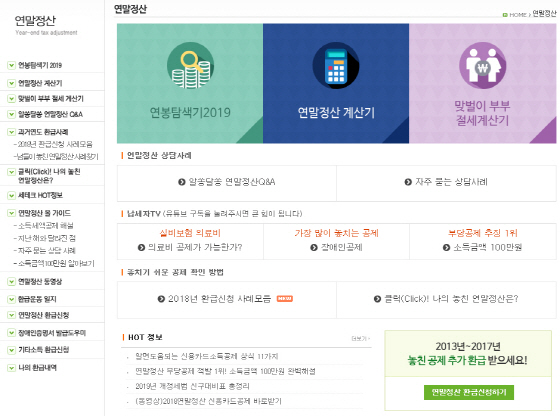560x416 pixels.
Task: Expand the 연말정산 올 가이드 sidebar section
Action: [x=11, y=213]
